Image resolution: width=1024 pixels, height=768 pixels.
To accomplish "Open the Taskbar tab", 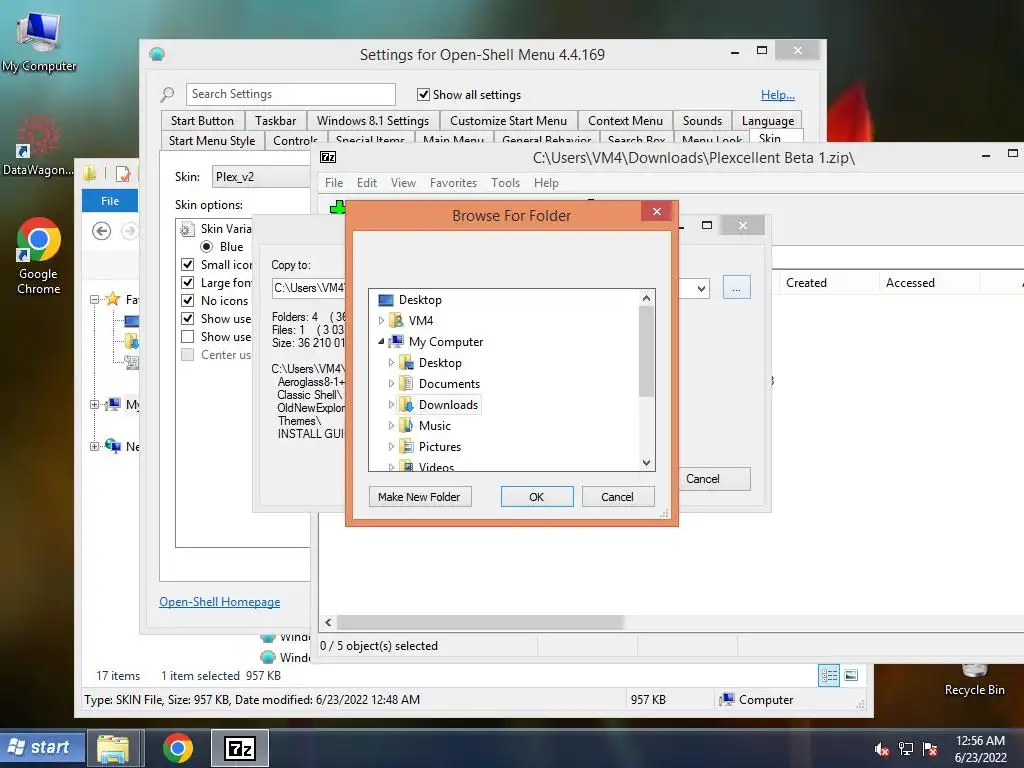I will pos(276,121).
